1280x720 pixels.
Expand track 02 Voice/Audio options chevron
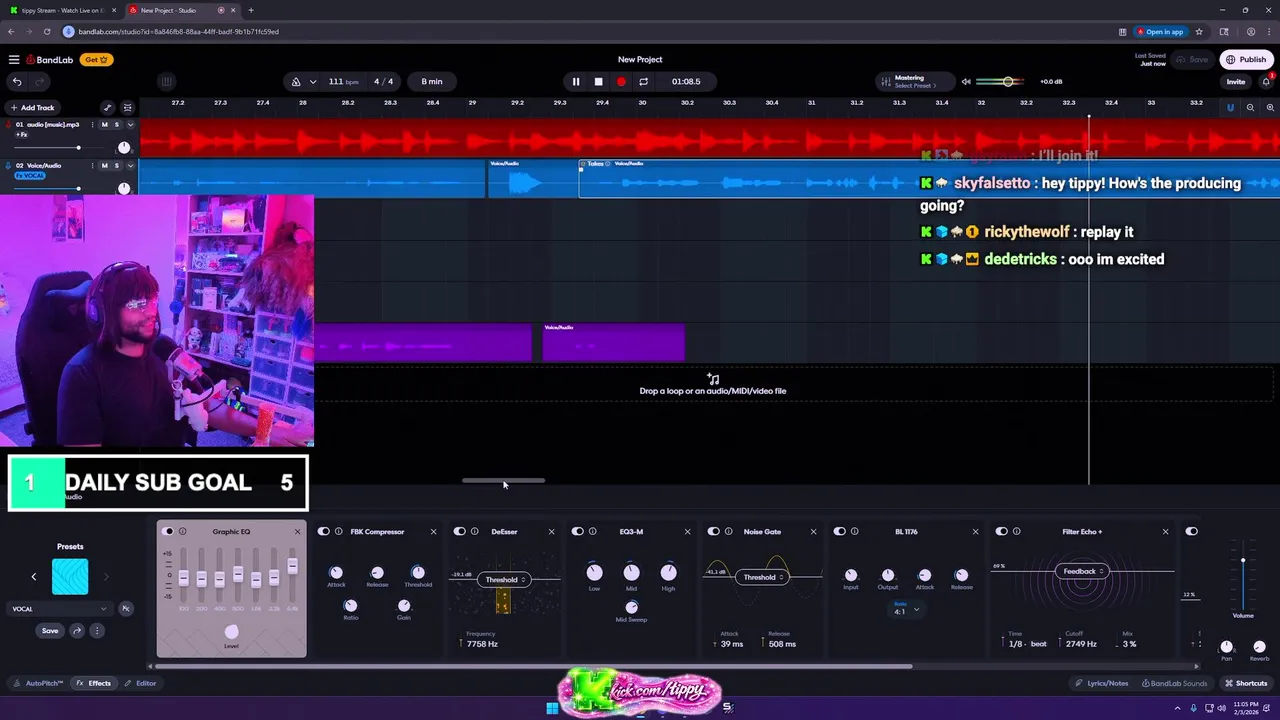(x=130, y=166)
